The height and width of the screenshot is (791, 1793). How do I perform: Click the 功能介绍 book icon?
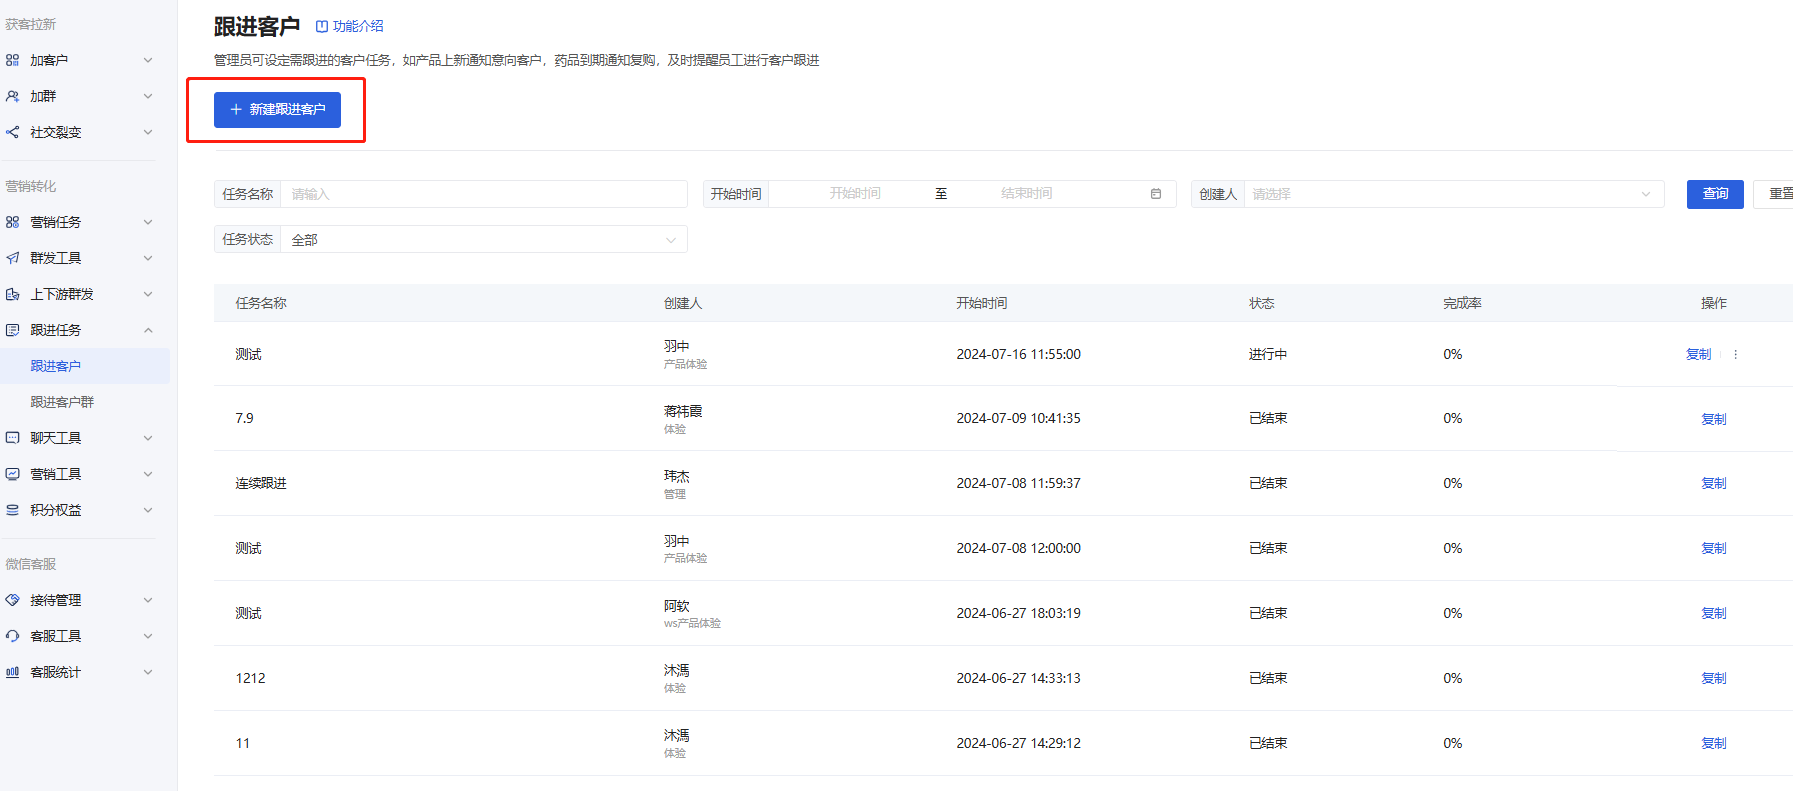[x=322, y=27]
